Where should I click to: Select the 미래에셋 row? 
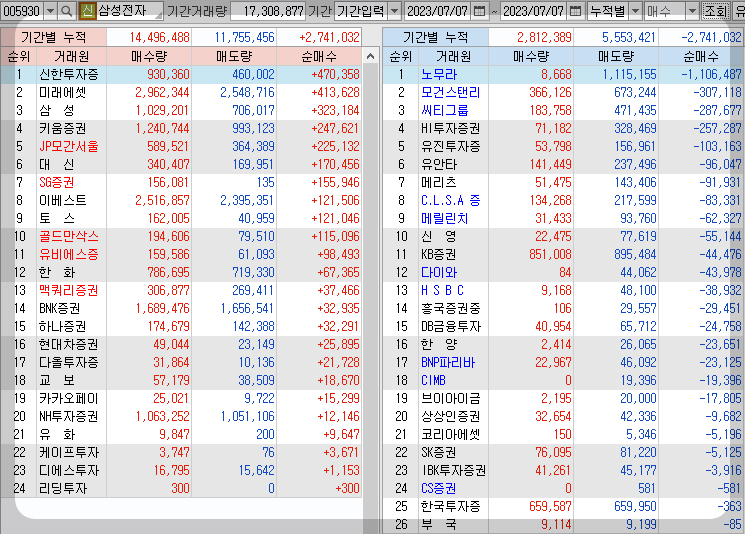pyautogui.click(x=181, y=93)
